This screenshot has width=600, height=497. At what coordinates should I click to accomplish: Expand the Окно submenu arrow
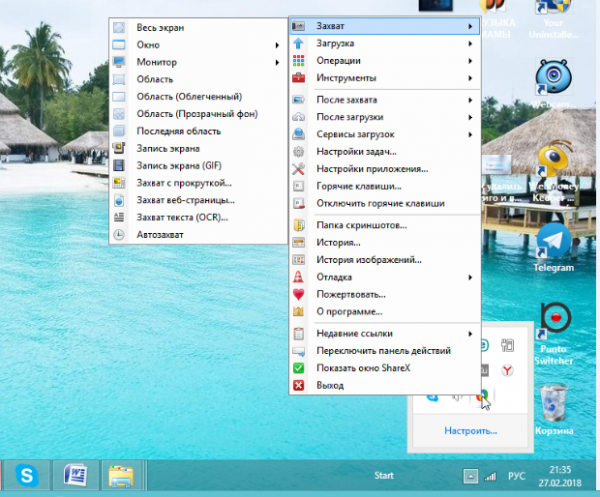pos(277,45)
